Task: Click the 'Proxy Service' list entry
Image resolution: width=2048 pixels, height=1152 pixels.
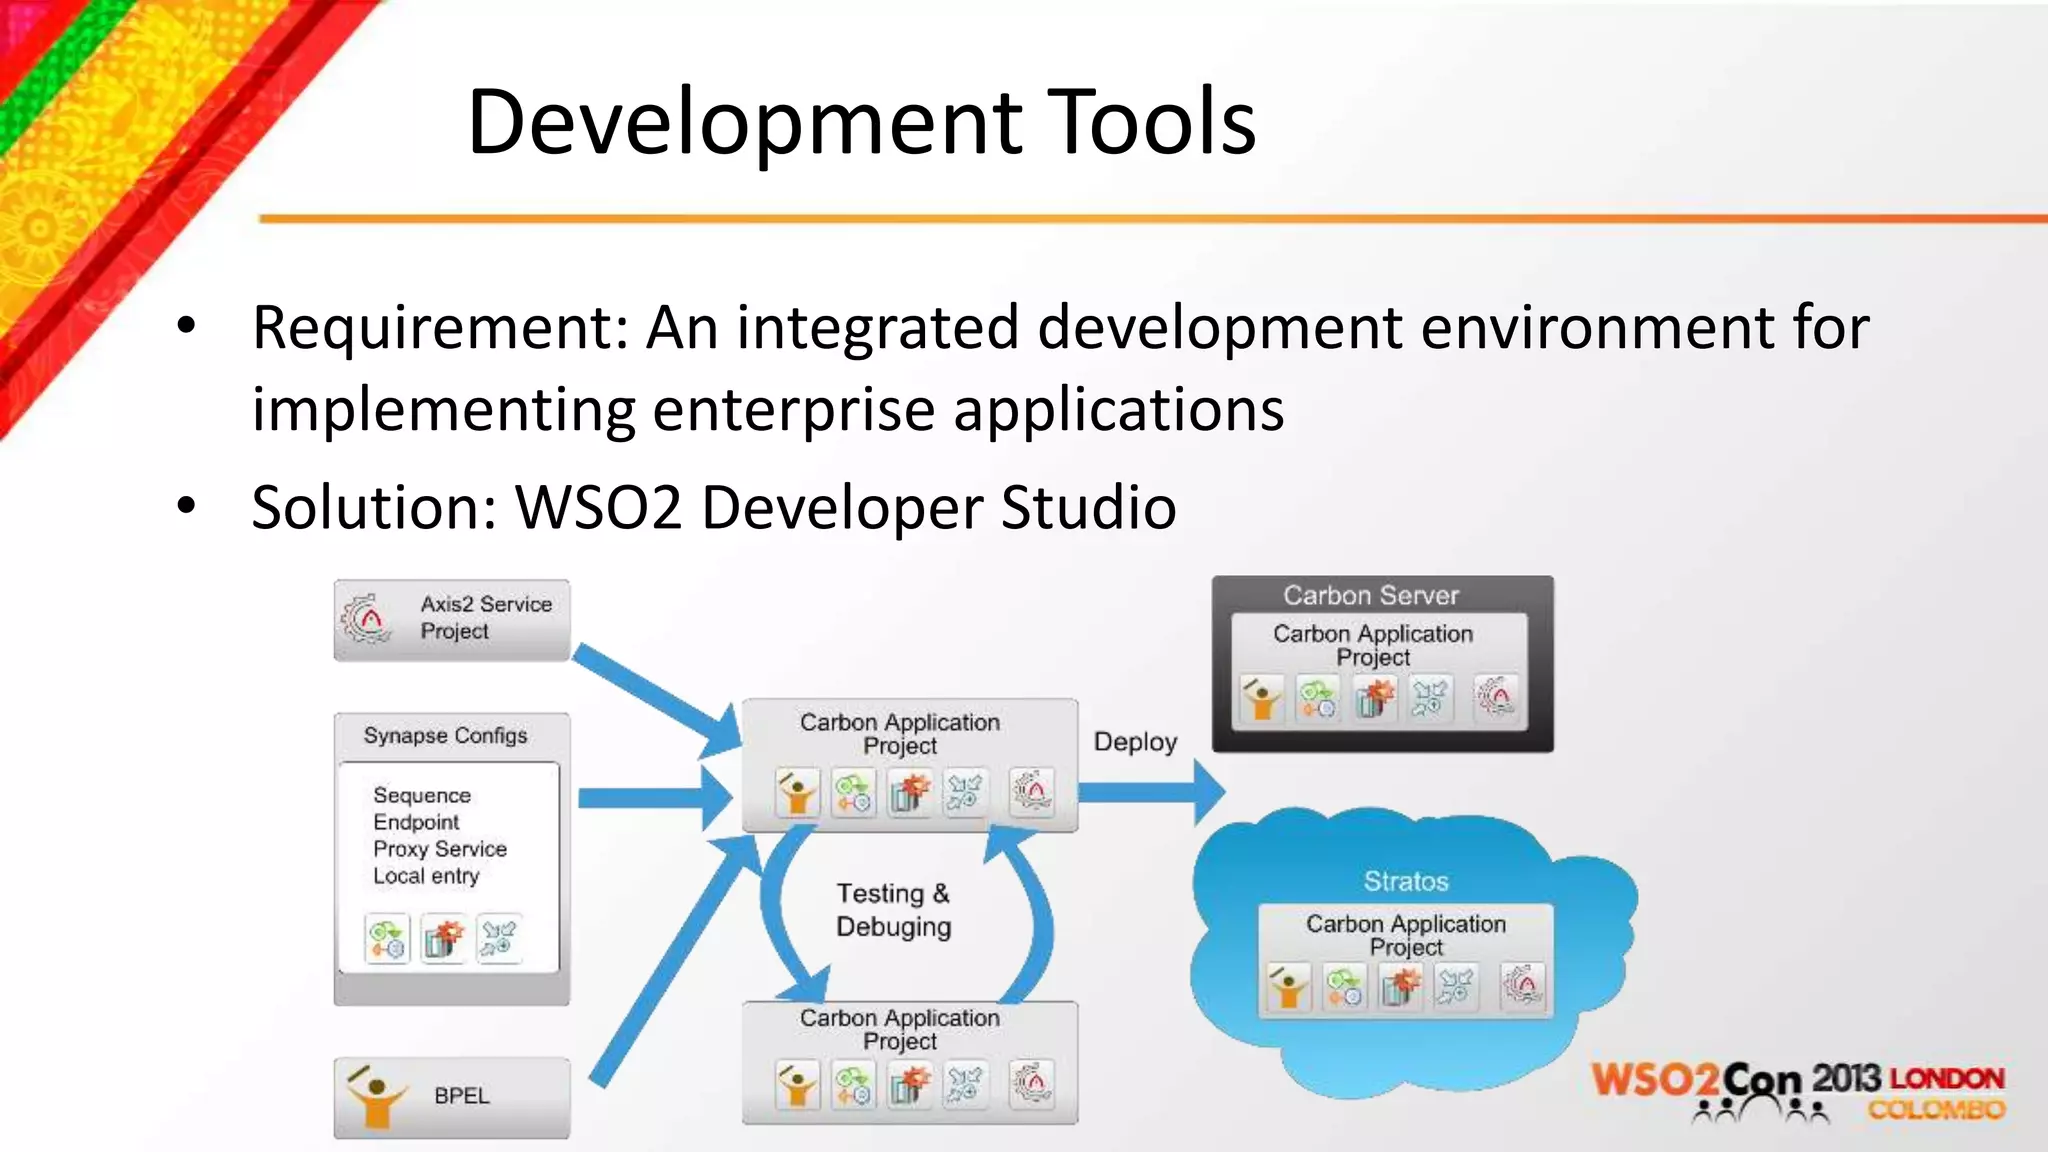Action: [x=440, y=849]
